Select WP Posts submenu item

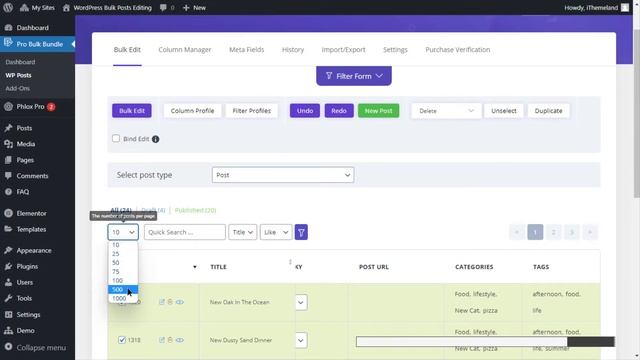pos(18,75)
